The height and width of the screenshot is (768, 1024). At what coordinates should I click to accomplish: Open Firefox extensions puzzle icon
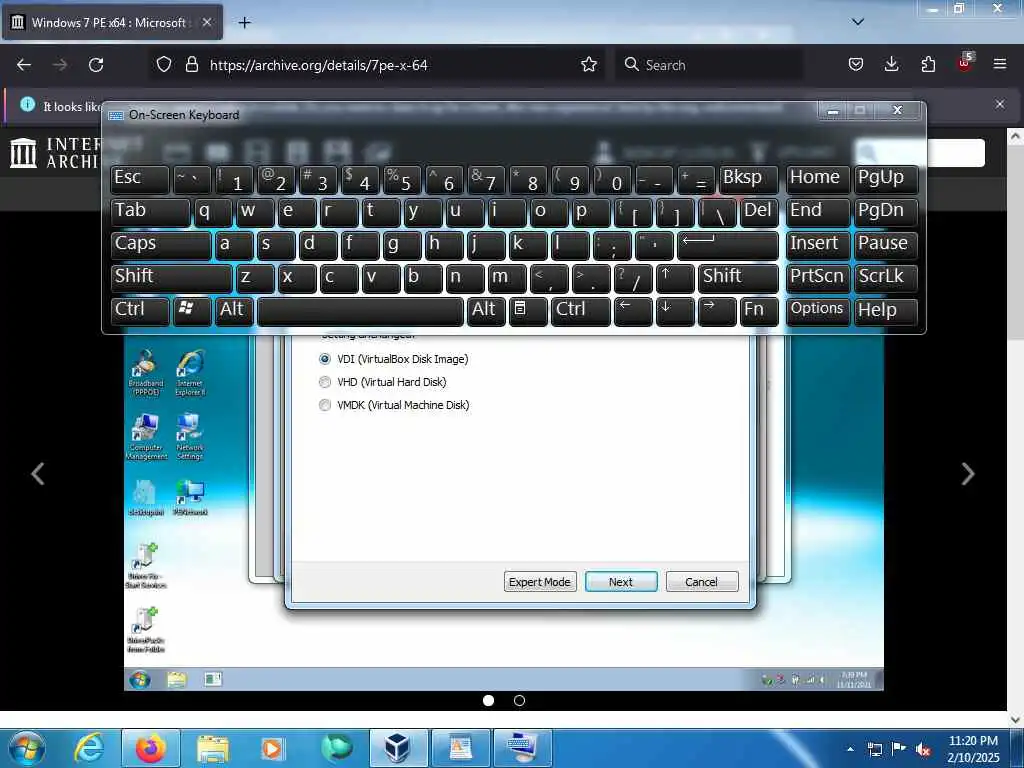click(928, 65)
